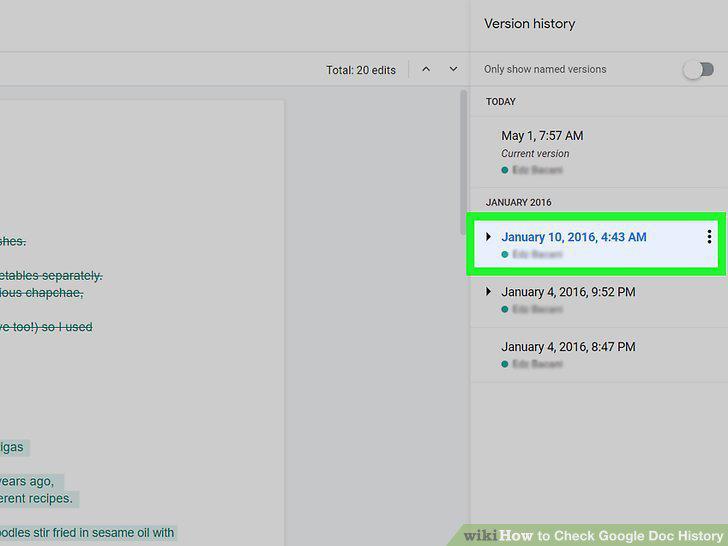Click the JANUARY 2016 section header
728x546 pixels.
coord(518,202)
